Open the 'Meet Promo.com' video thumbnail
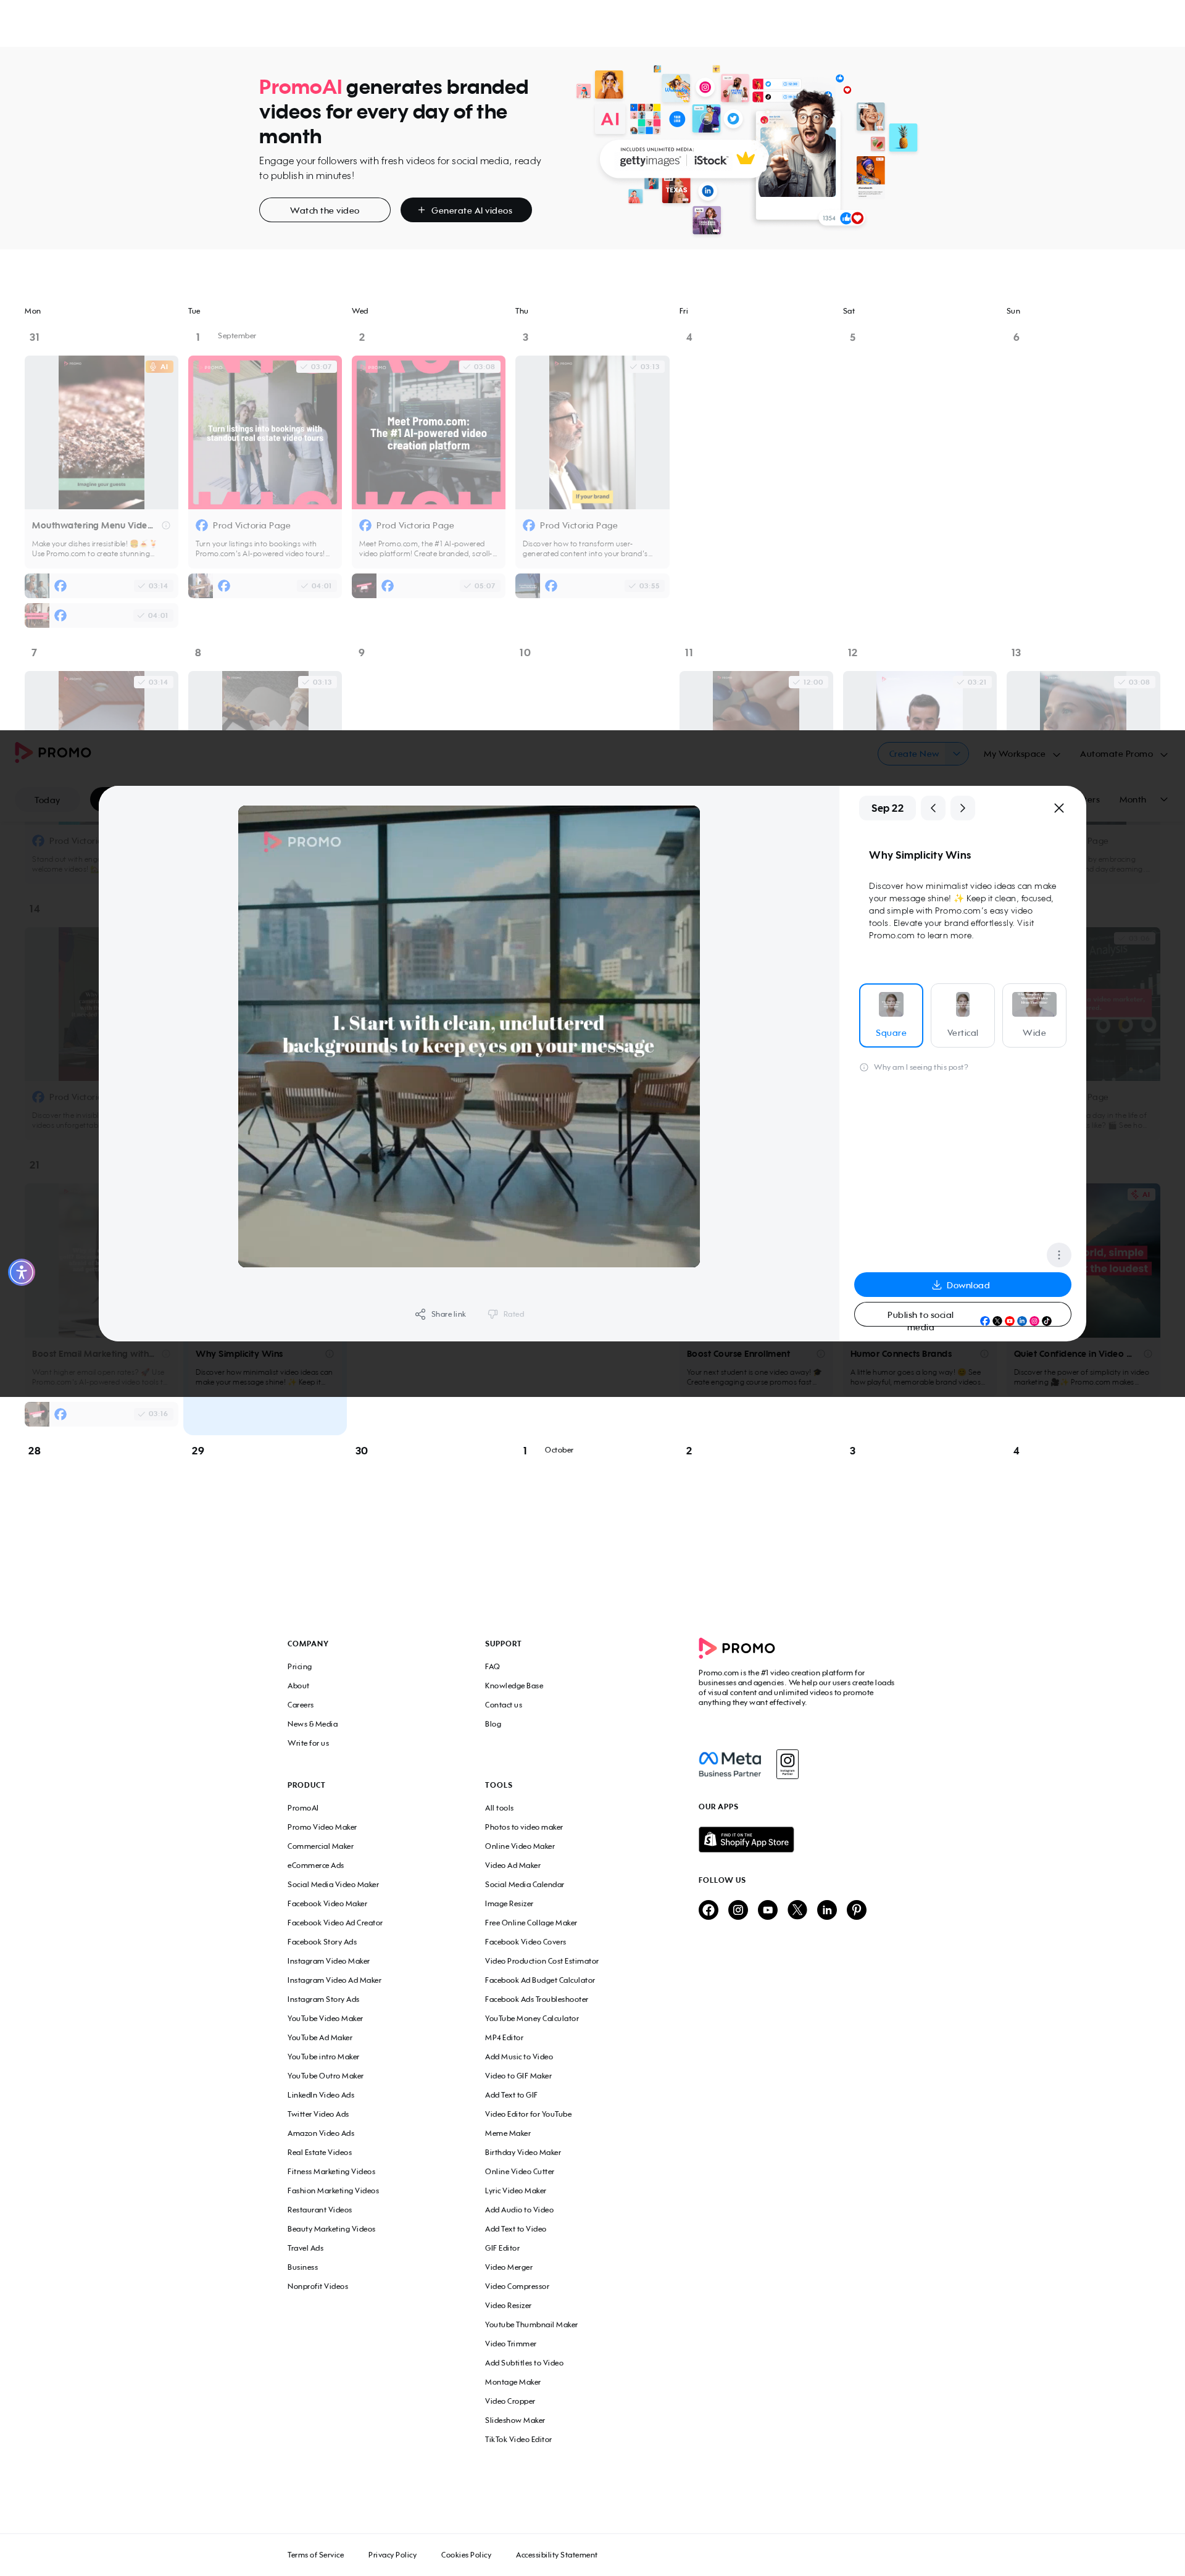 (428, 432)
